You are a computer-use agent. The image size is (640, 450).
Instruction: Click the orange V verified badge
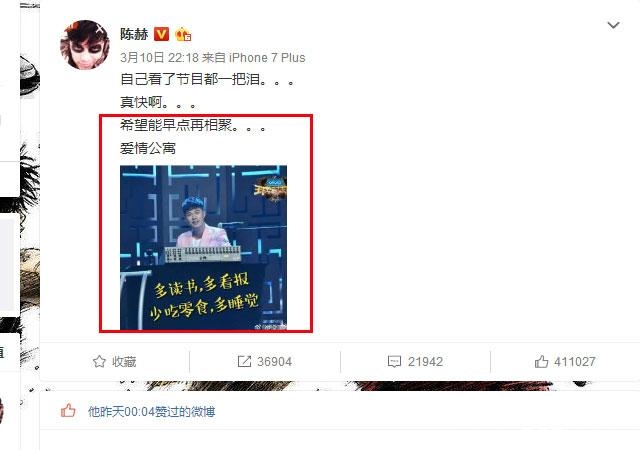(161, 34)
